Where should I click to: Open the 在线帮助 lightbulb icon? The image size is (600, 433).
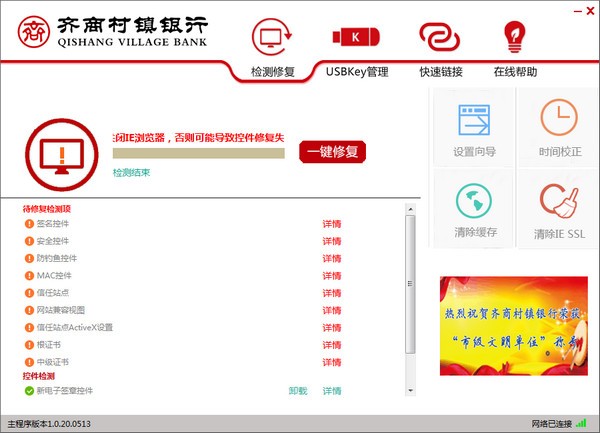click(x=514, y=37)
